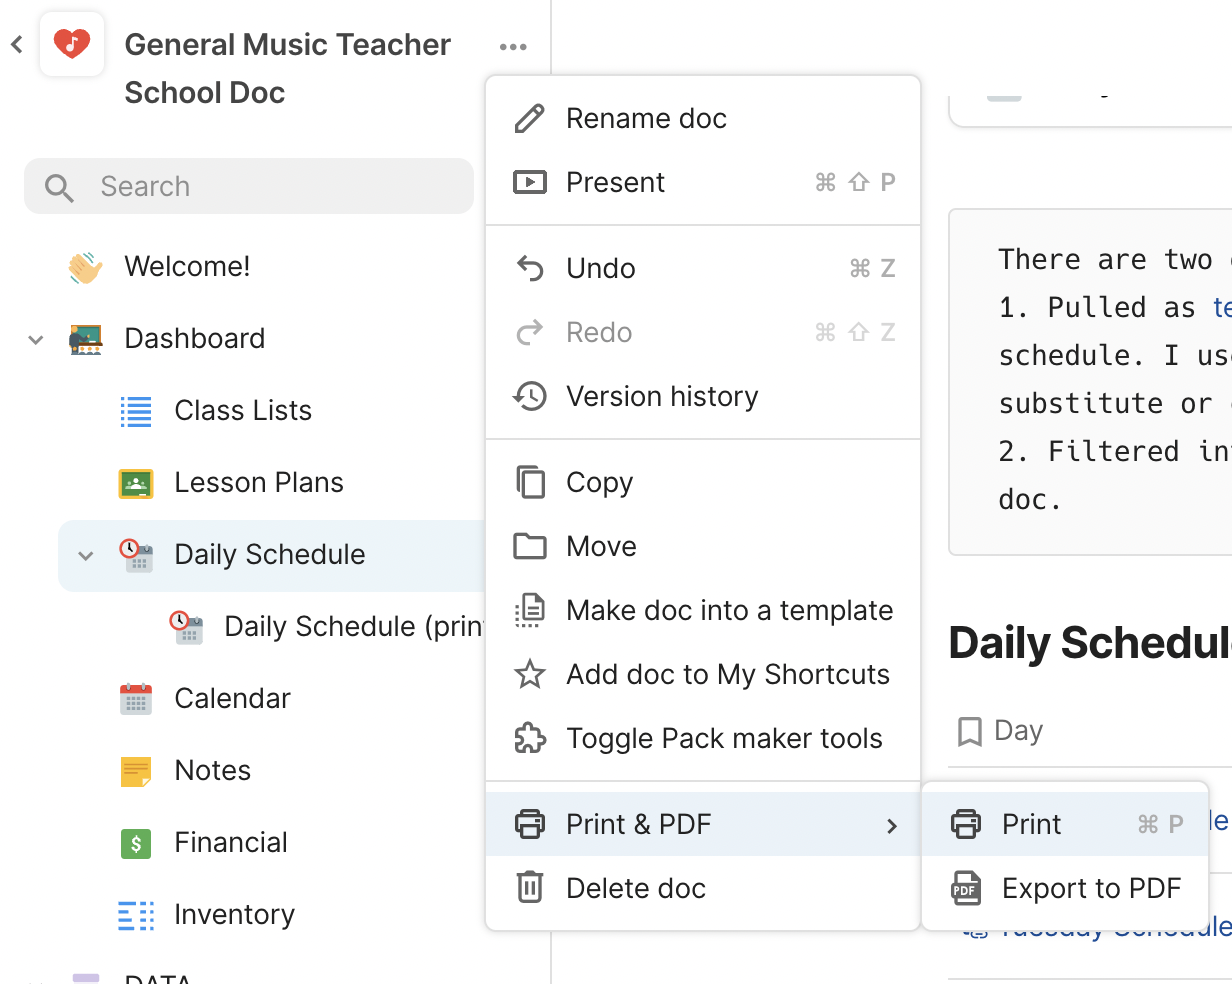Expand the Print & PDF submenu arrow
1232x984 pixels.
pos(891,825)
